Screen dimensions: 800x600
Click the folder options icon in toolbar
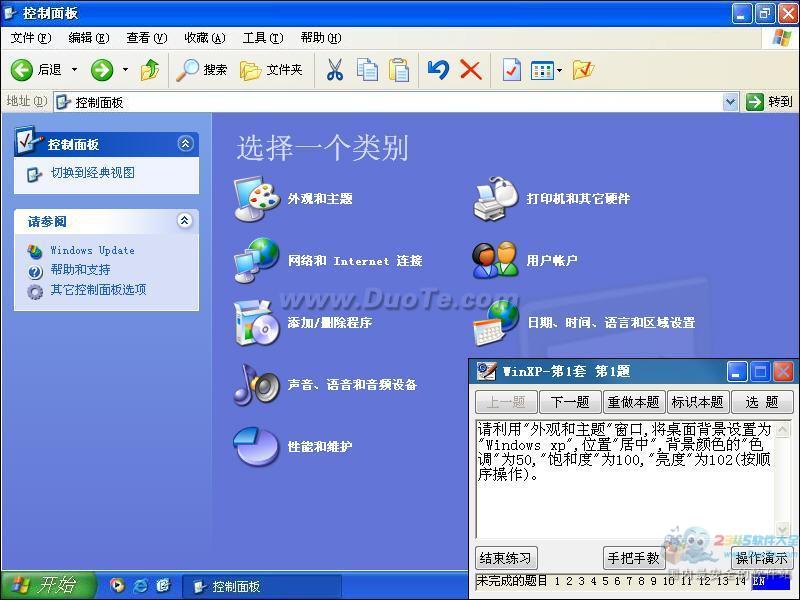pyautogui.click(x=583, y=70)
